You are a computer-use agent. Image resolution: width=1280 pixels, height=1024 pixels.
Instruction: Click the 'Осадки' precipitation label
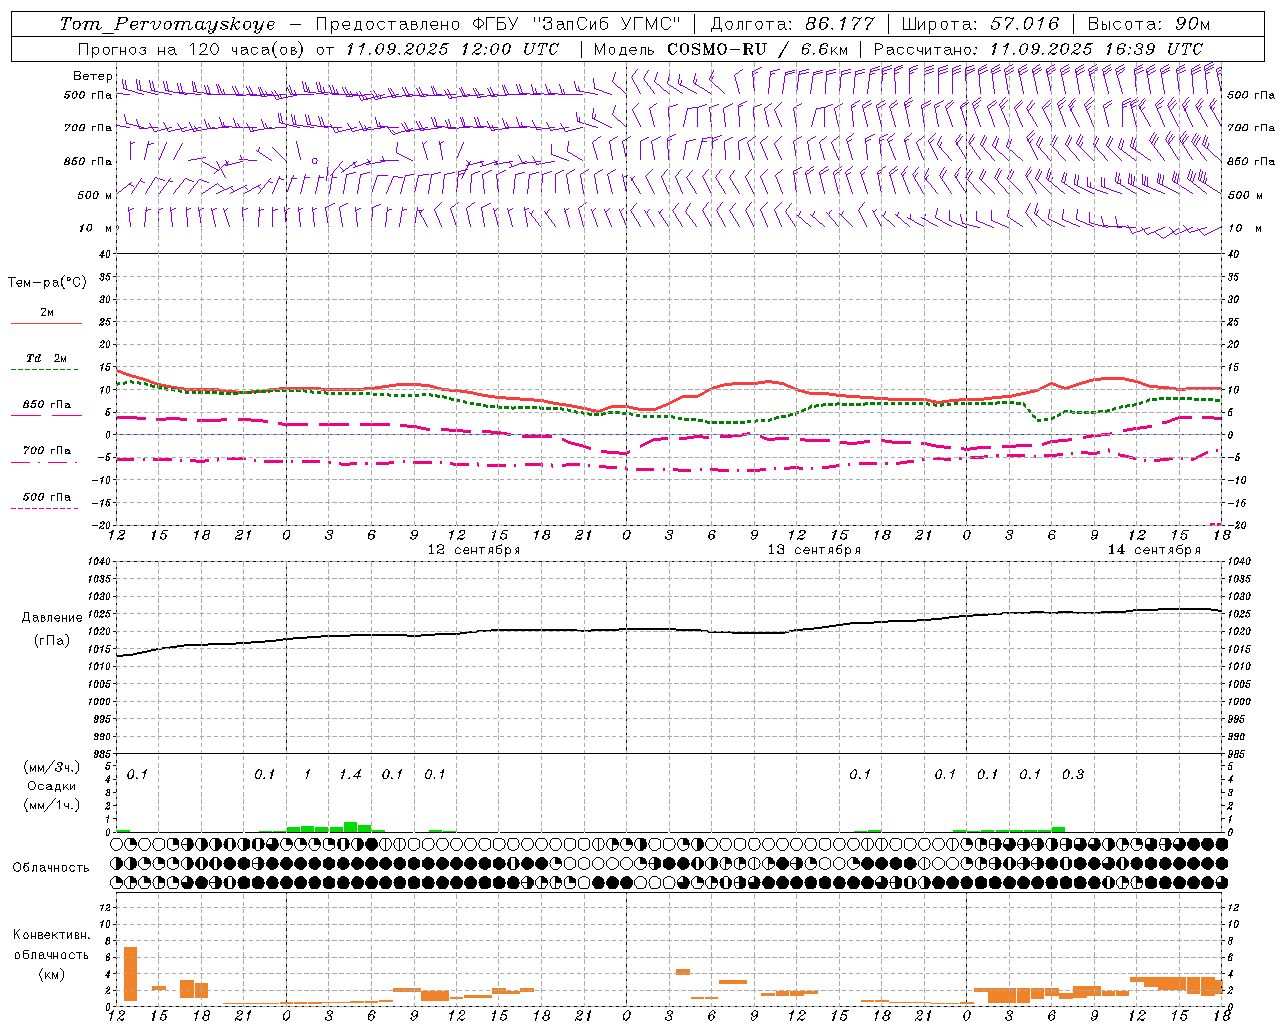[x=52, y=786]
